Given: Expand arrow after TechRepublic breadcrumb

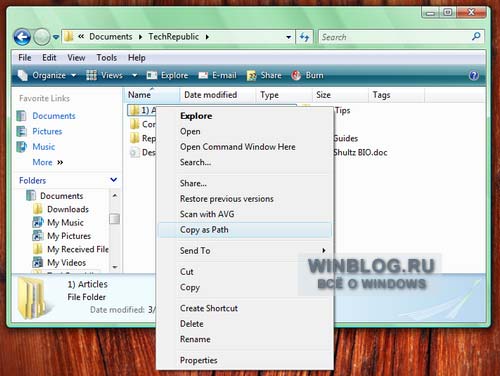Looking at the screenshot, I should (x=207, y=37).
